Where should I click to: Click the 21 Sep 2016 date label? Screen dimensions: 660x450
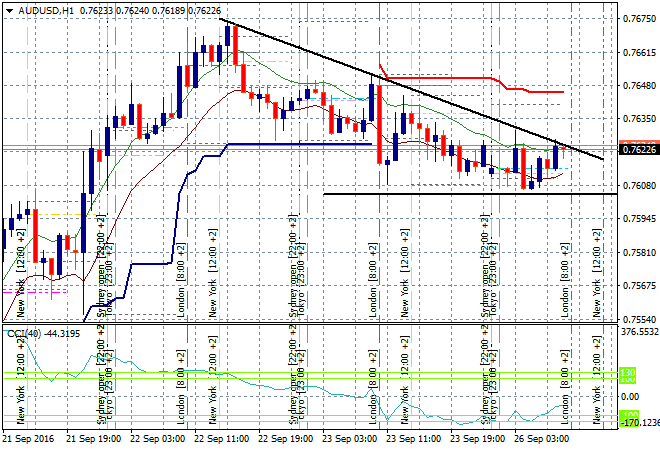[x=28, y=439]
